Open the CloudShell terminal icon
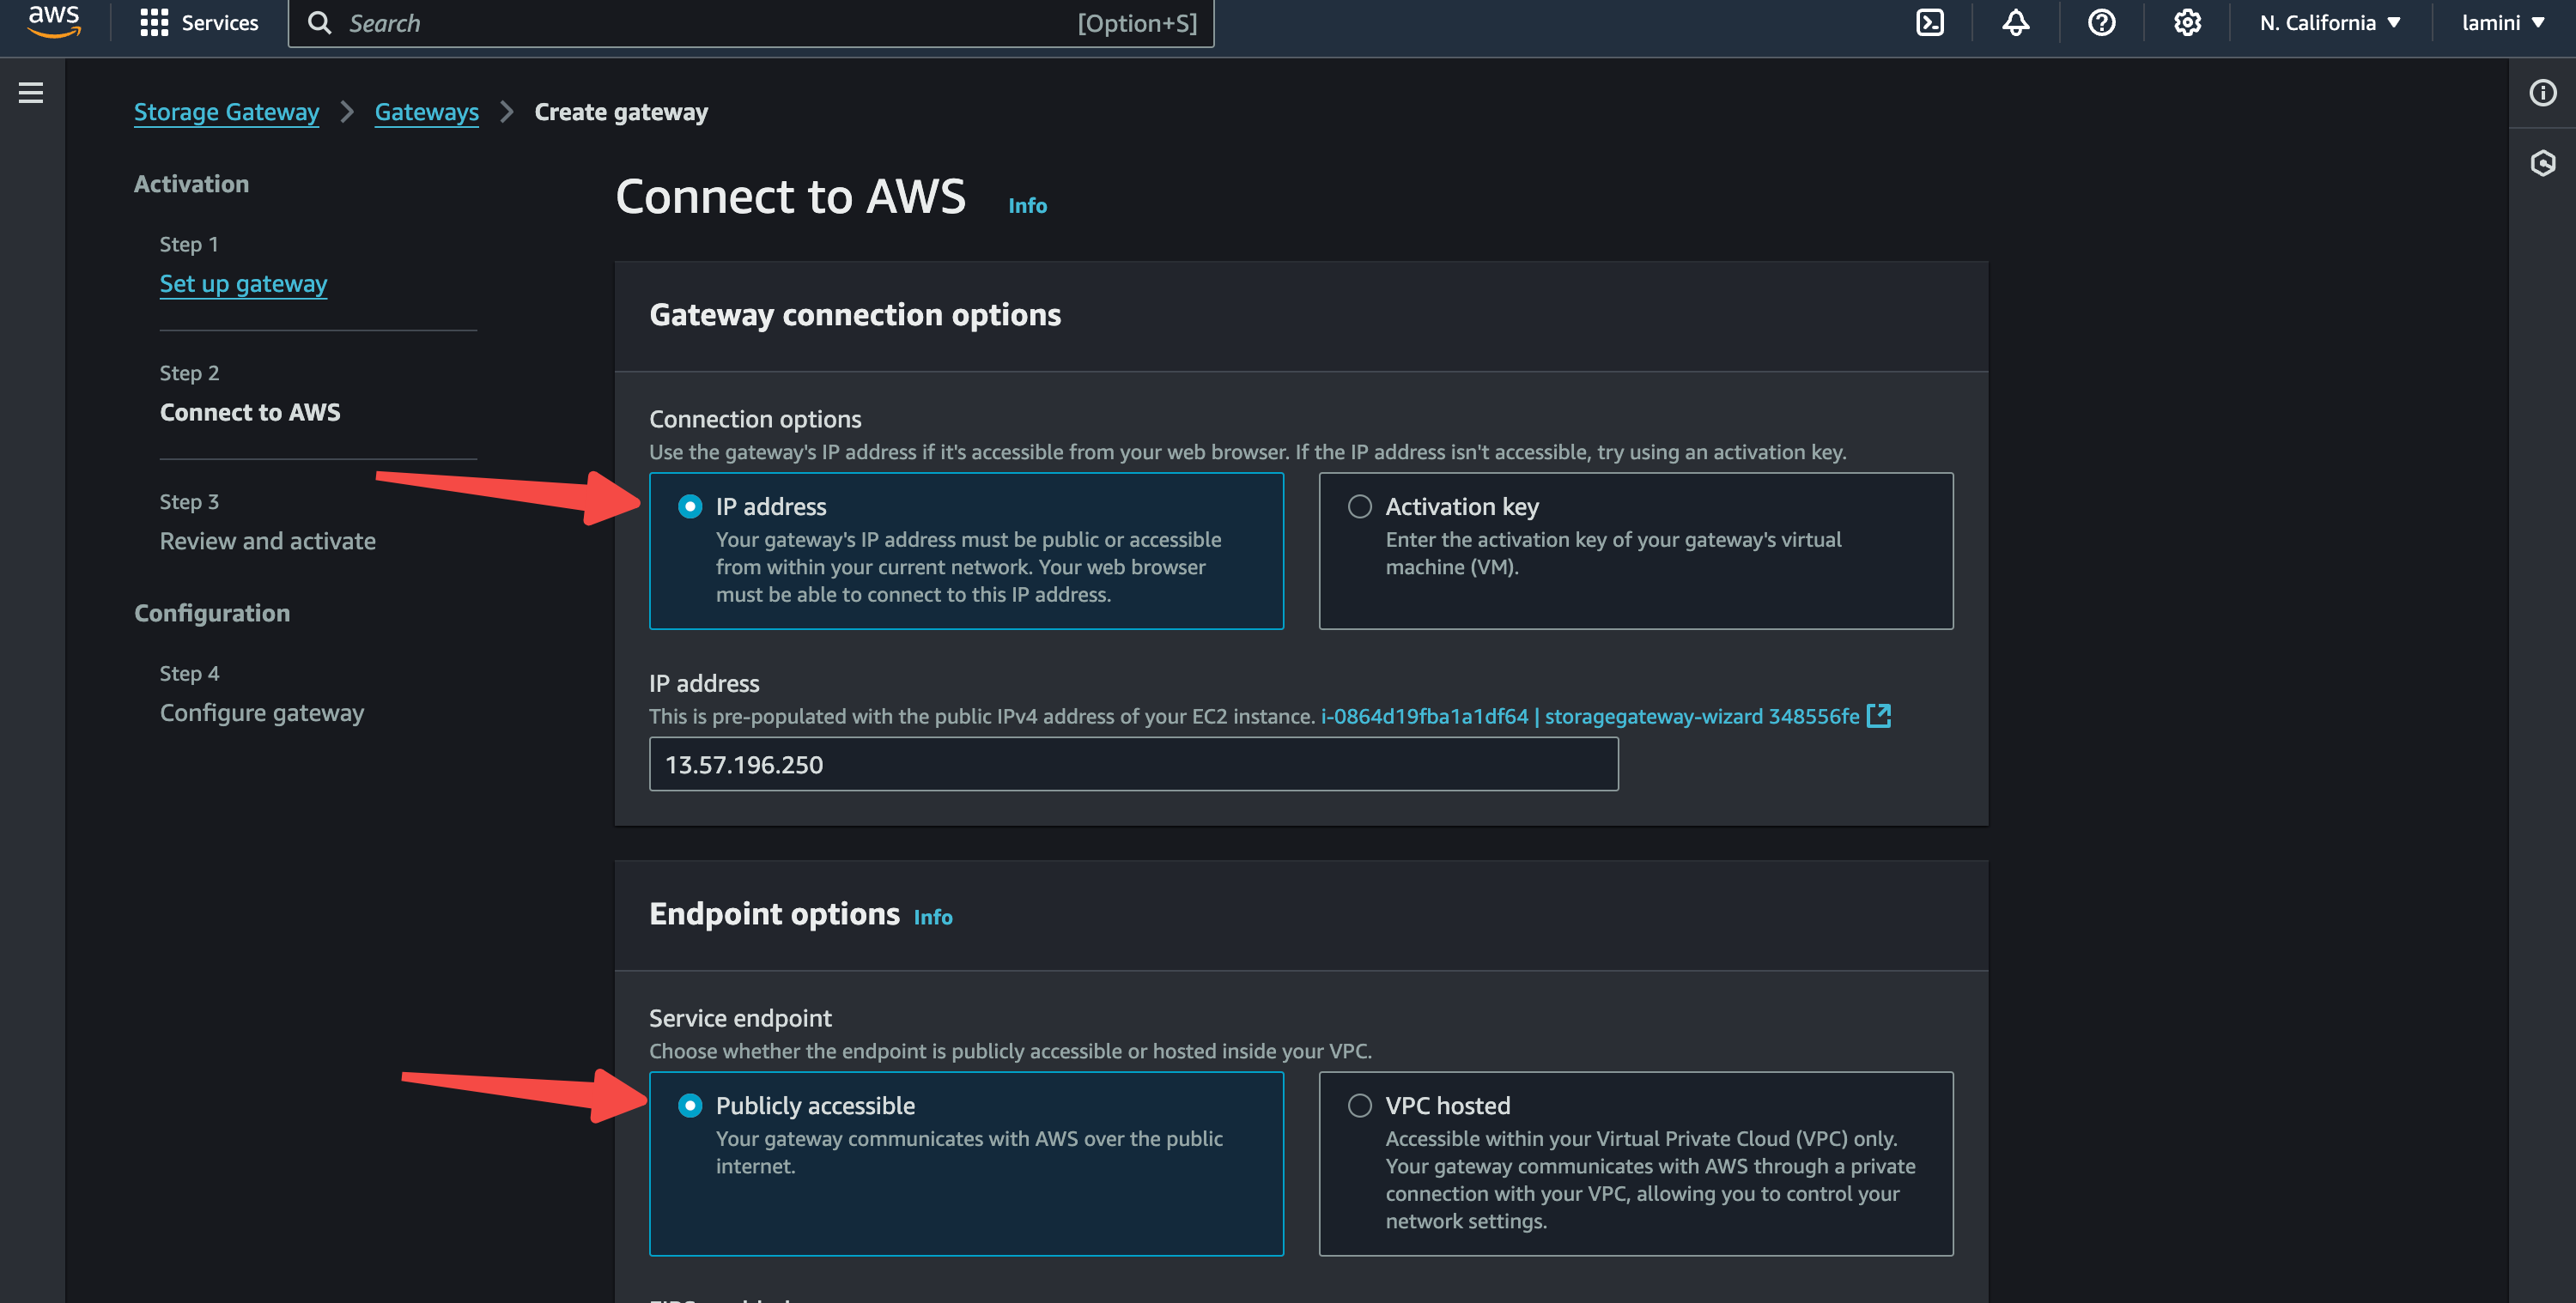Screen dimensions: 2576x1303 1929,23
